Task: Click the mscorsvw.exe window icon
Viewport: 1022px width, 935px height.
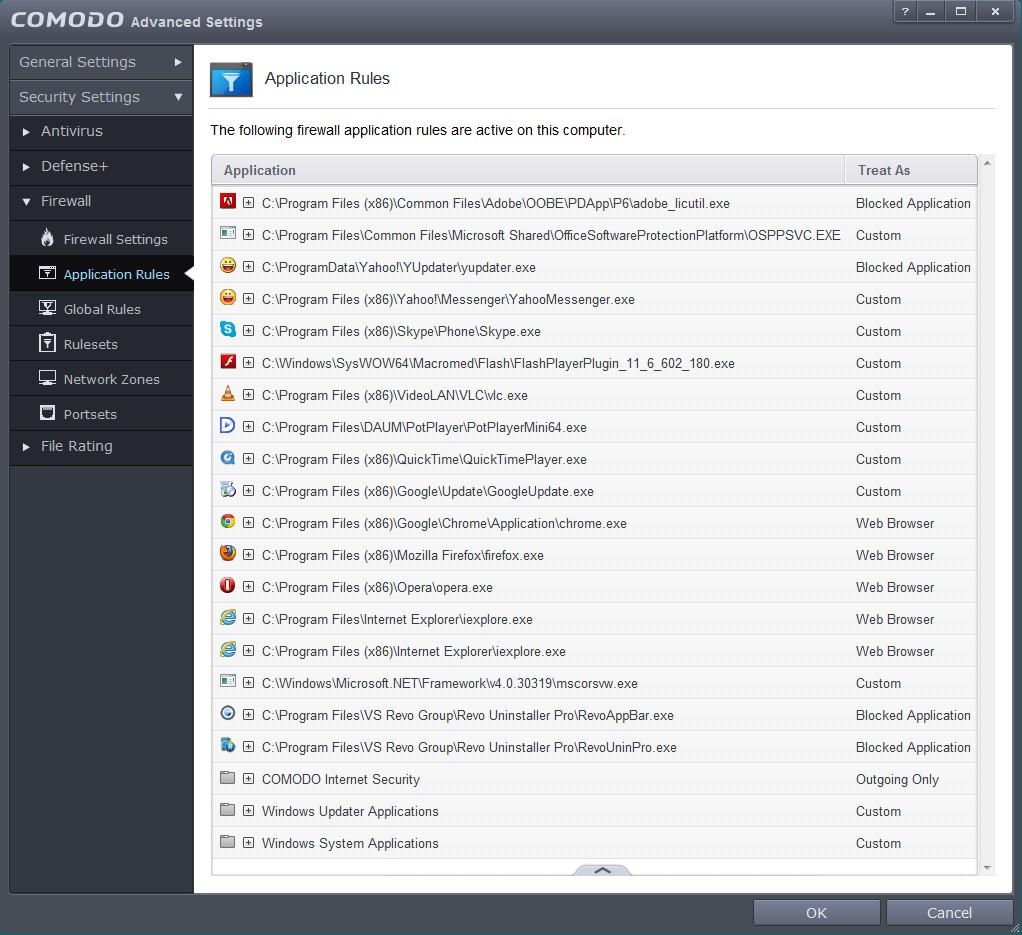Action: 227,682
